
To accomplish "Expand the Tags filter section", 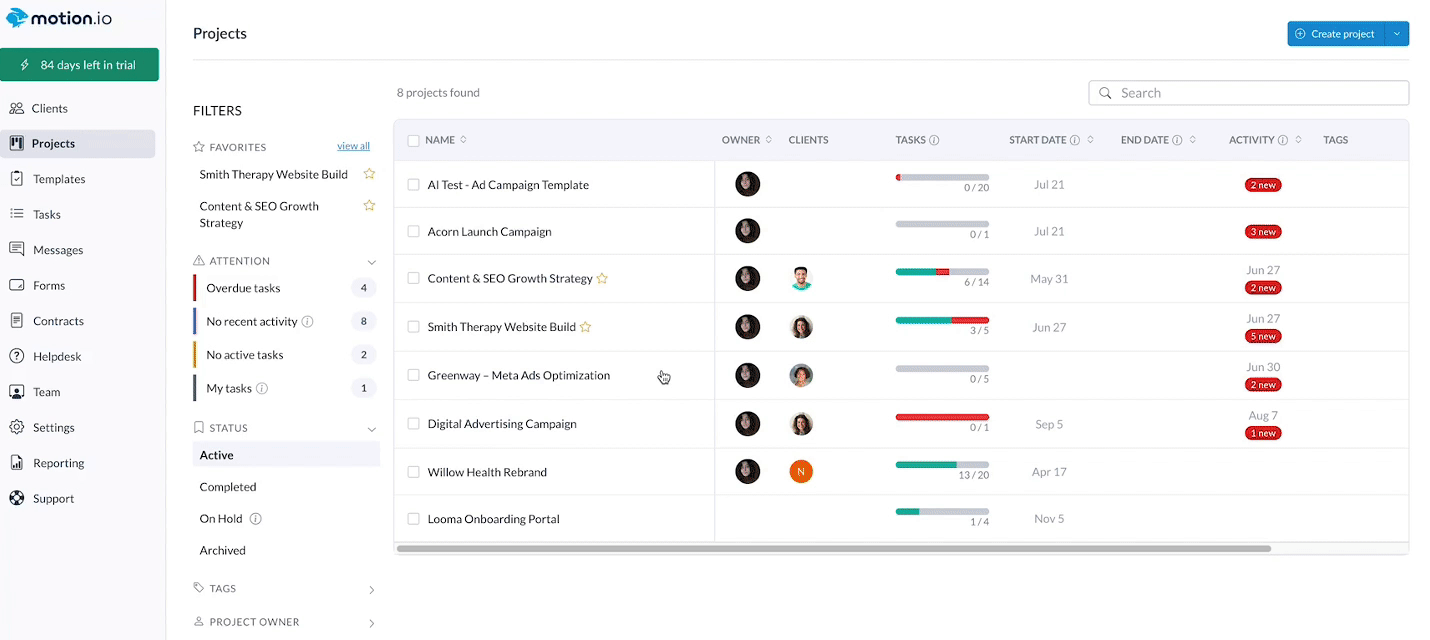I will [371, 588].
